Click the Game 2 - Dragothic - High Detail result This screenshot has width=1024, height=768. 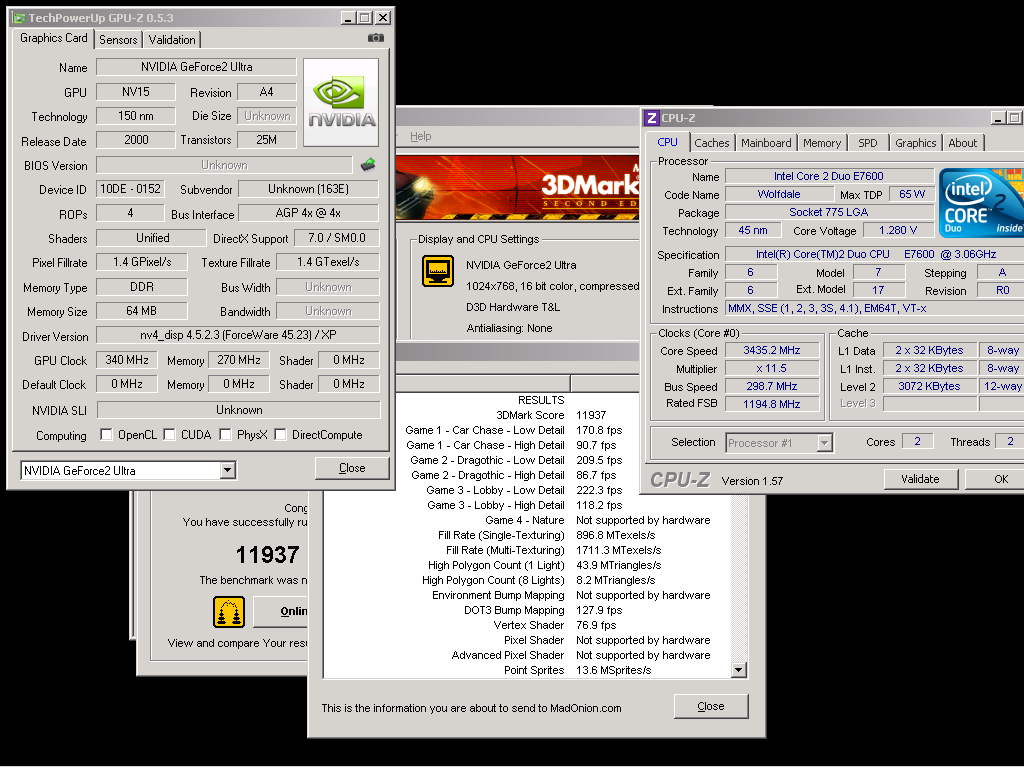click(x=514, y=475)
